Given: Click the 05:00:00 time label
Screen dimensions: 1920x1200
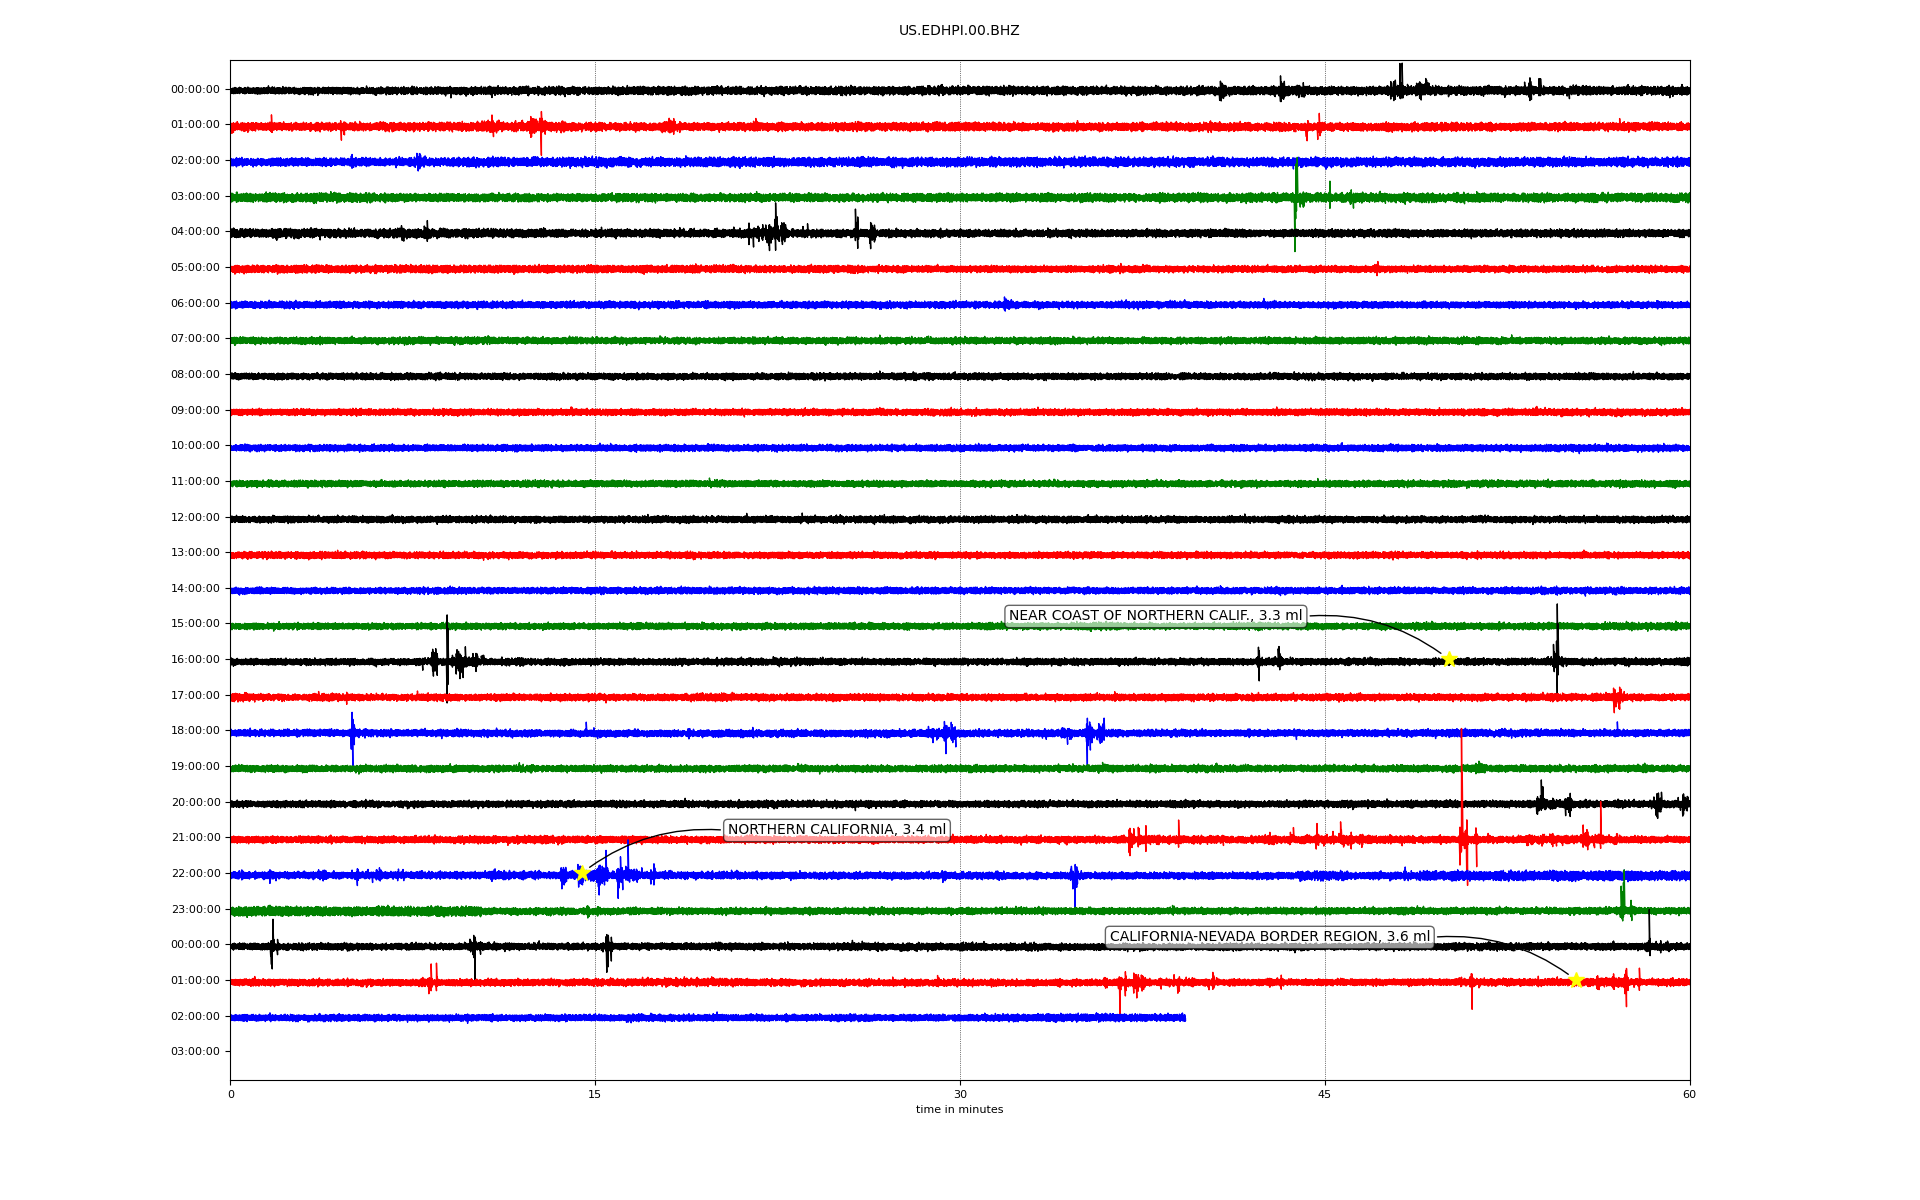Looking at the screenshot, I should pyautogui.click(x=195, y=268).
